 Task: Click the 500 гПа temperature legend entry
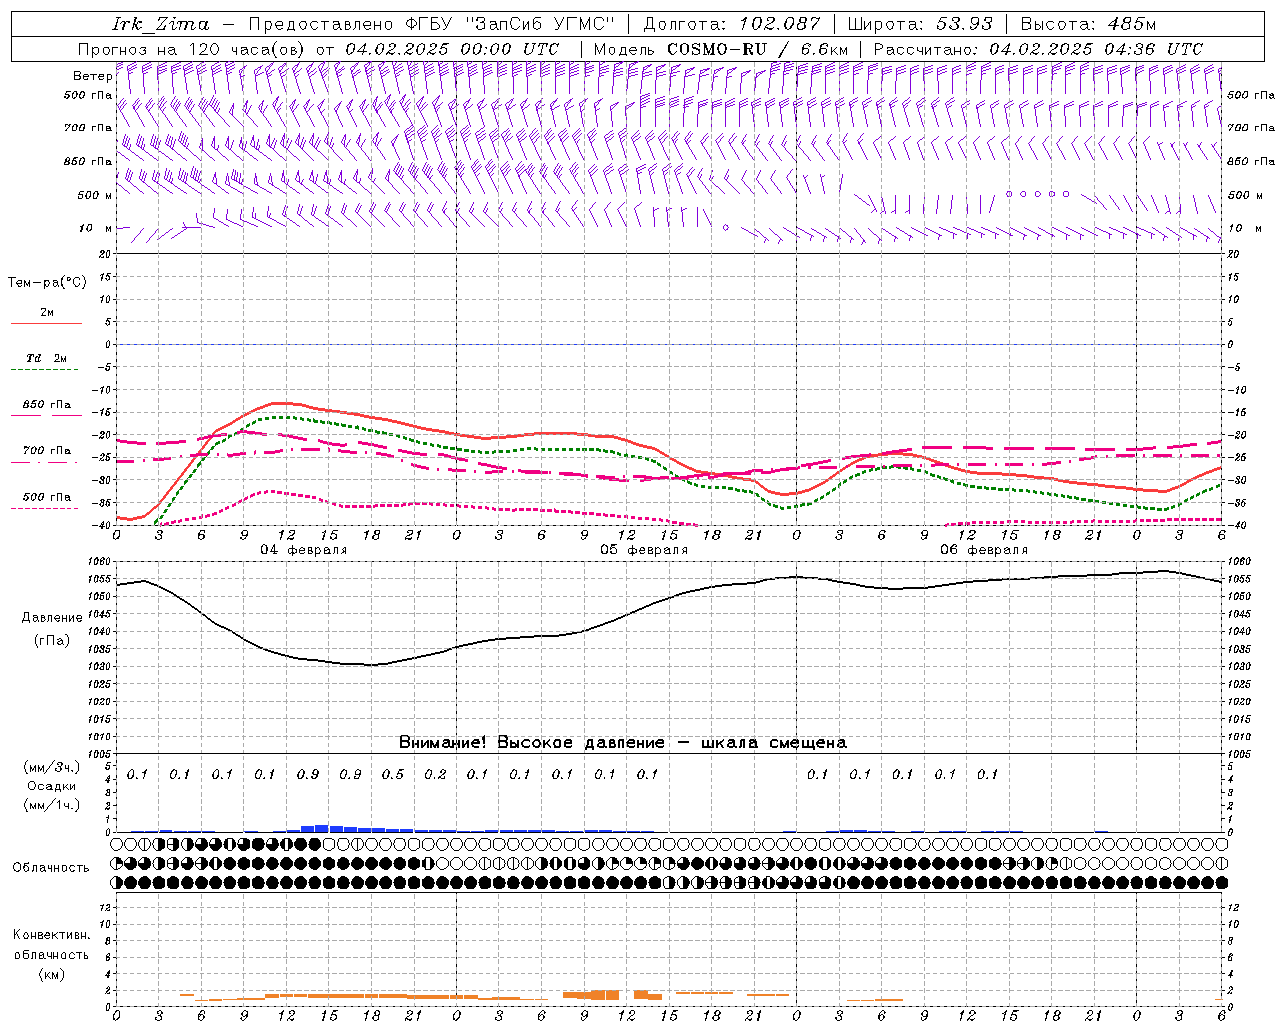pyautogui.click(x=47, y=497)
